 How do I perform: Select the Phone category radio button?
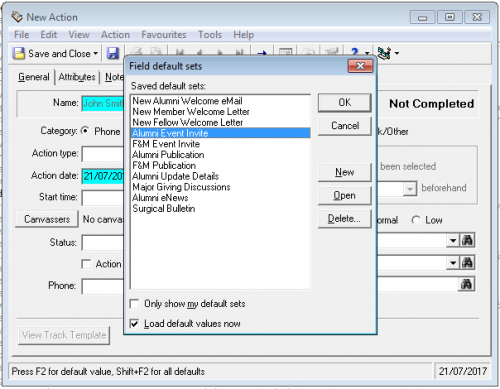point(85,131)
